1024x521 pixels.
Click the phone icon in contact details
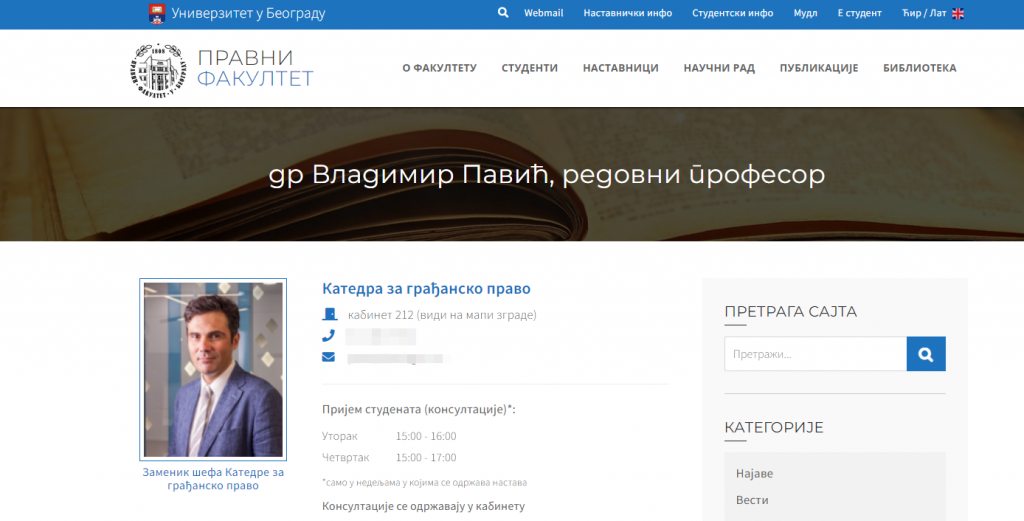coord(328,336)
